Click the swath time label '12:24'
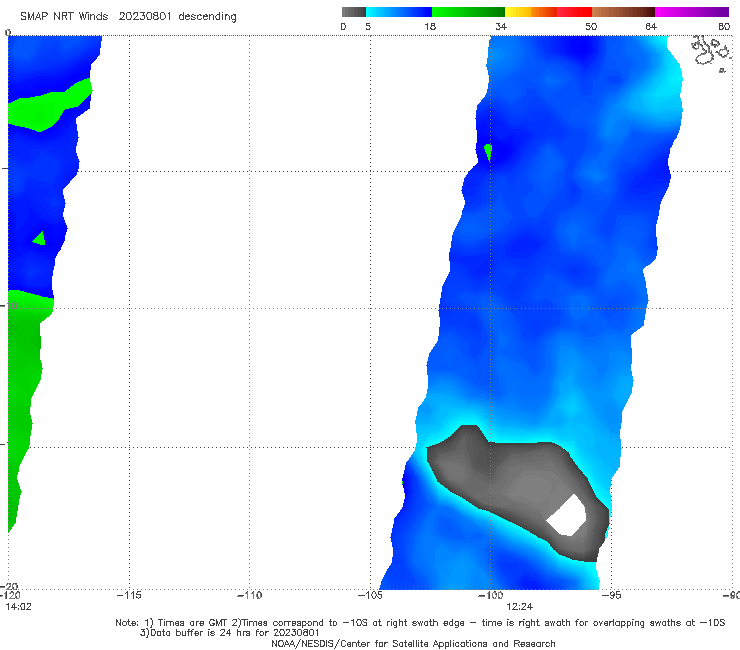The height and width of the screenshot is (650, 740). click(x=520, y=607)
